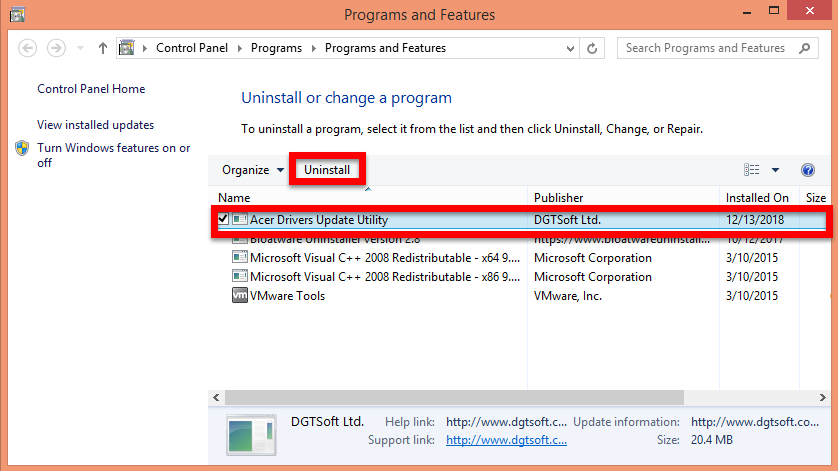Expand the chevron after Programs breadcrumb
This screenshot has width=838, height=471.
click(x=314, y=48)
